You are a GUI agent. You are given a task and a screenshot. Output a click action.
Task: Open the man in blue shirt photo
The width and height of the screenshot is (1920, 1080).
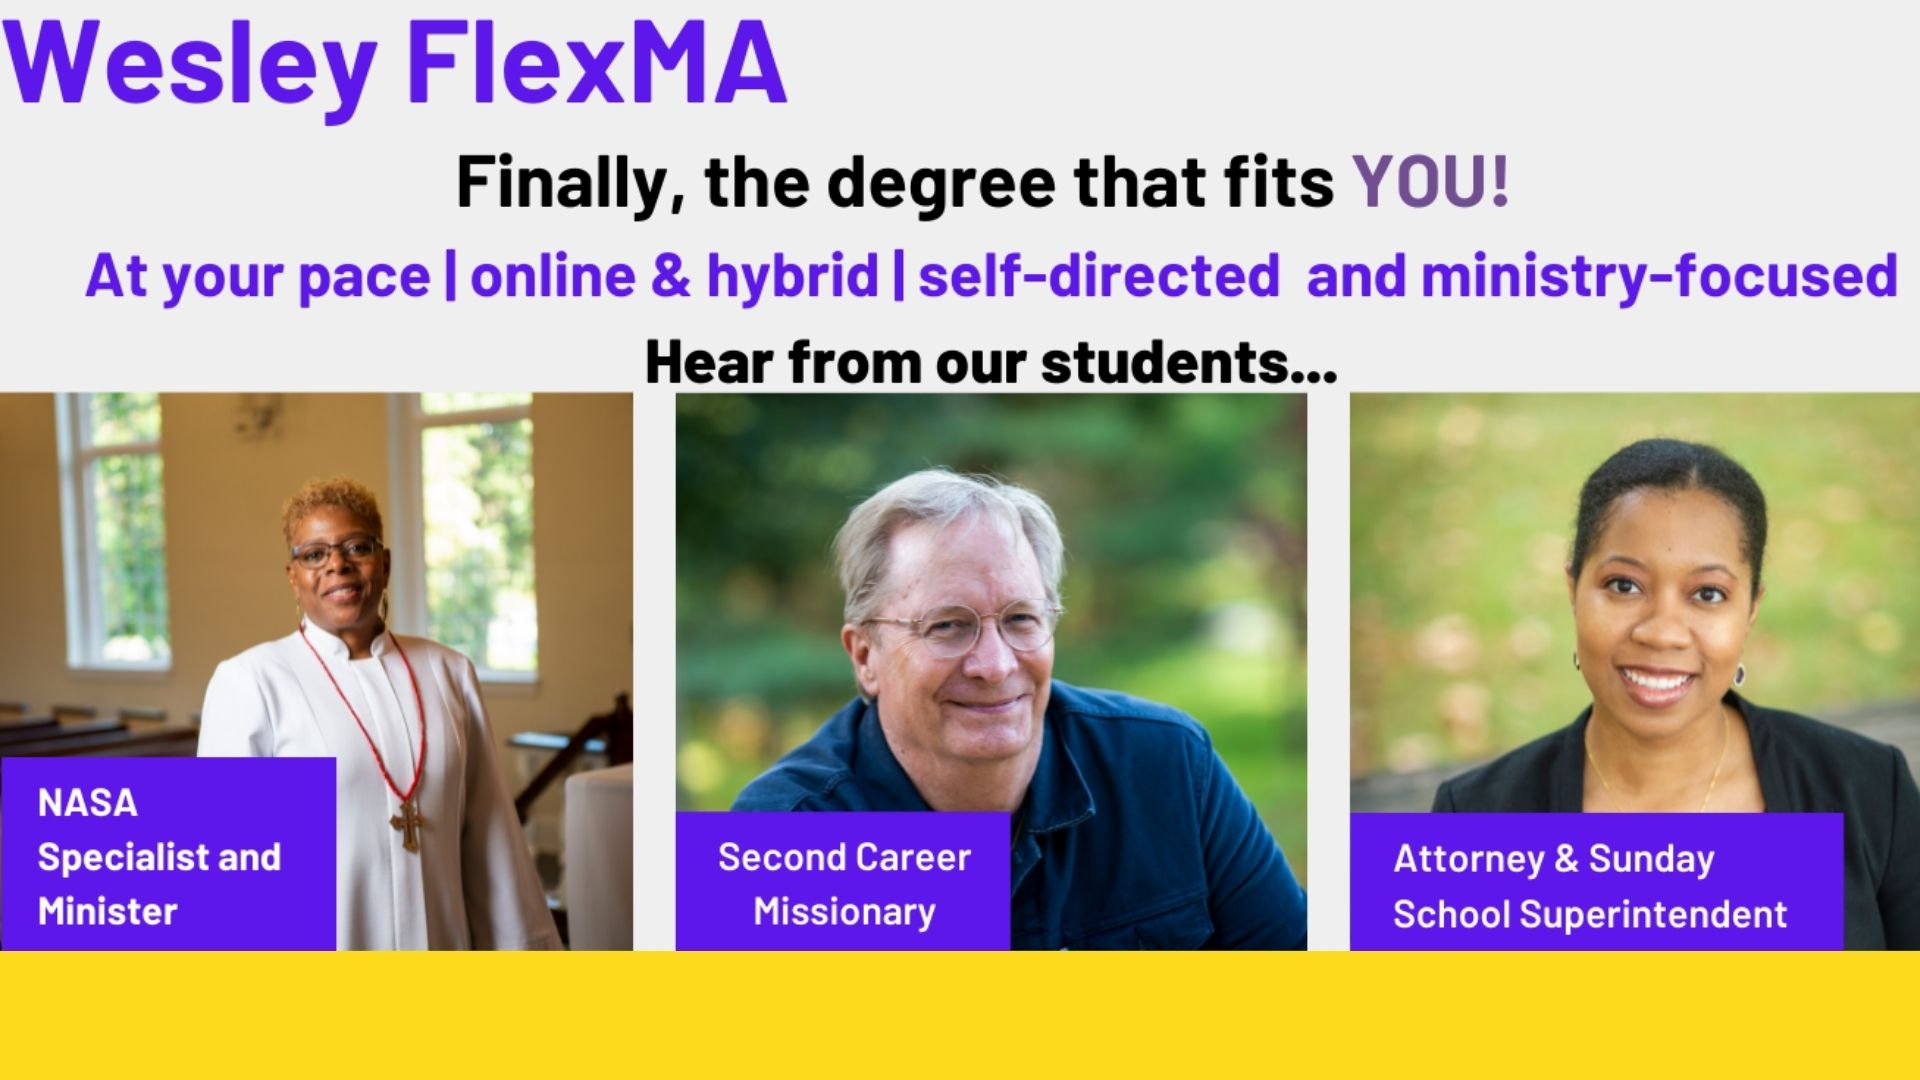991,671
